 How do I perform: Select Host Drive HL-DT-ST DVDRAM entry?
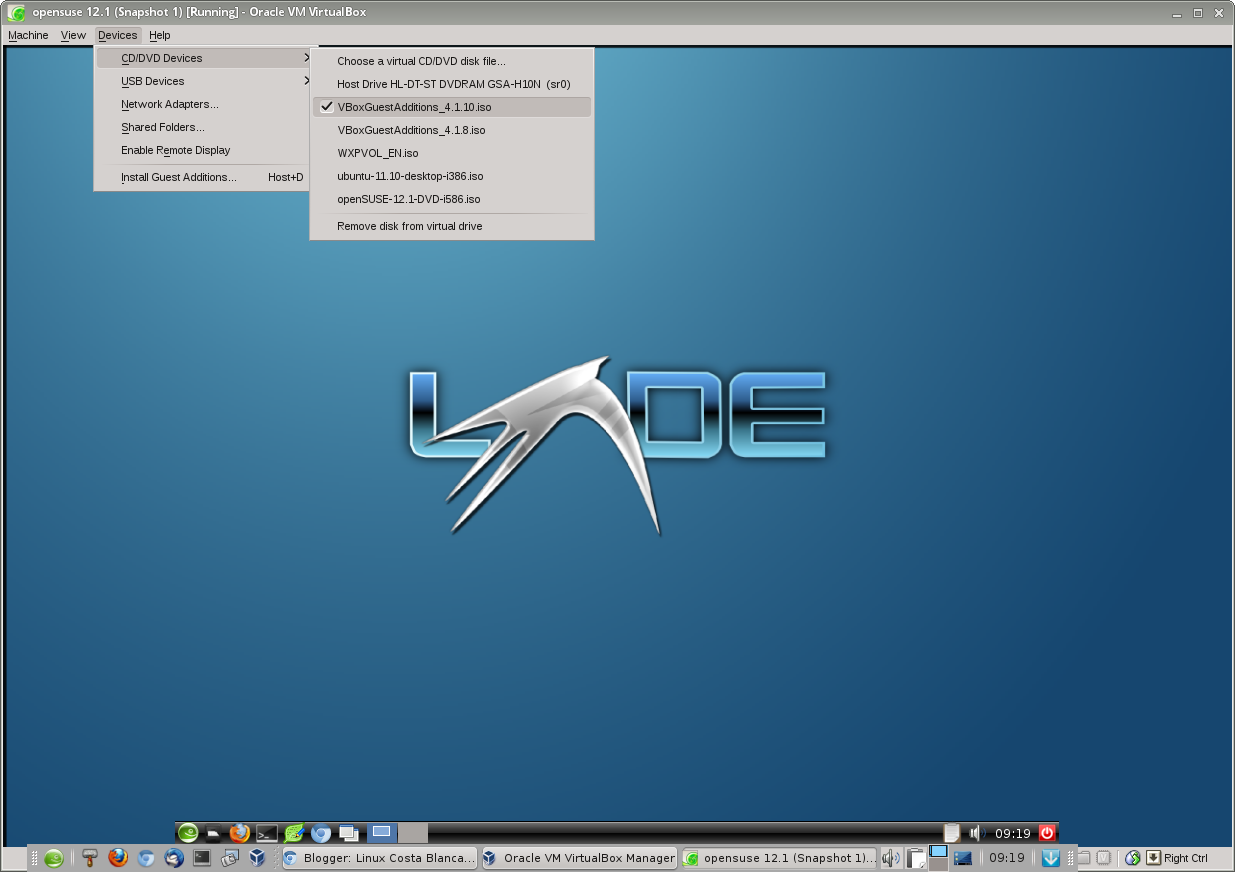452,84
